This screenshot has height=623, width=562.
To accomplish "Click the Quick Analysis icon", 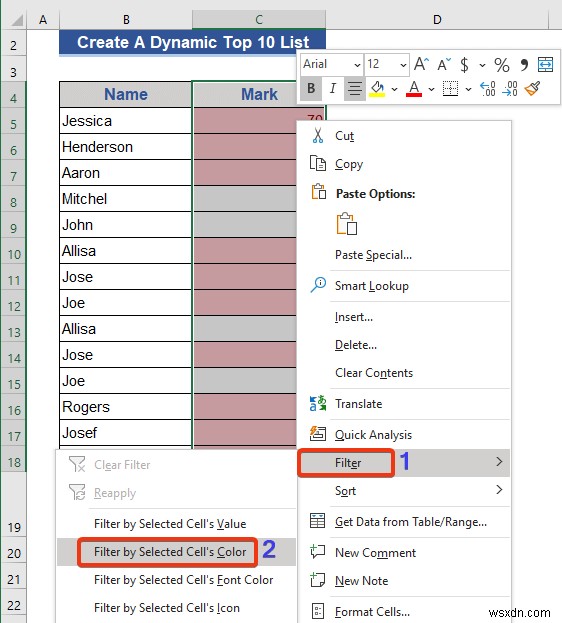I will click(318, 434).
